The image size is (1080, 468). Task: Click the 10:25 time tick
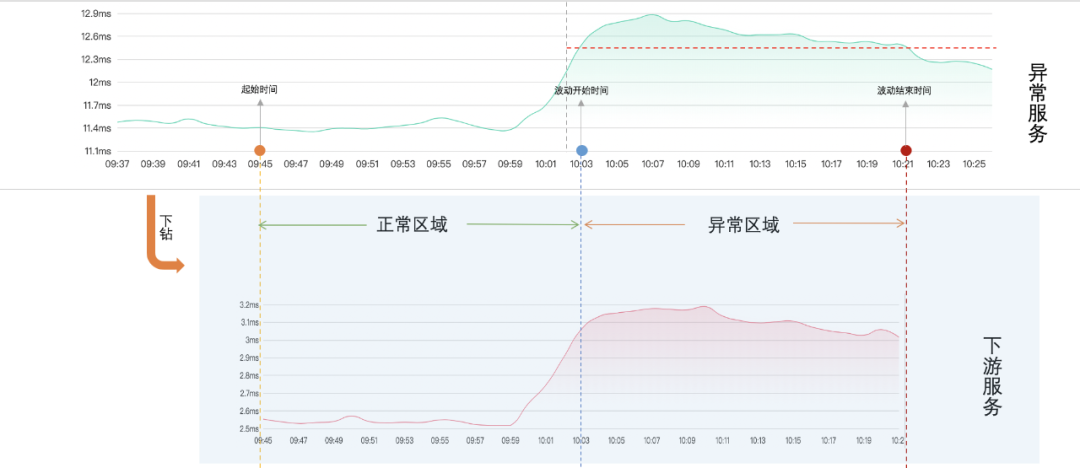(974, 164)
